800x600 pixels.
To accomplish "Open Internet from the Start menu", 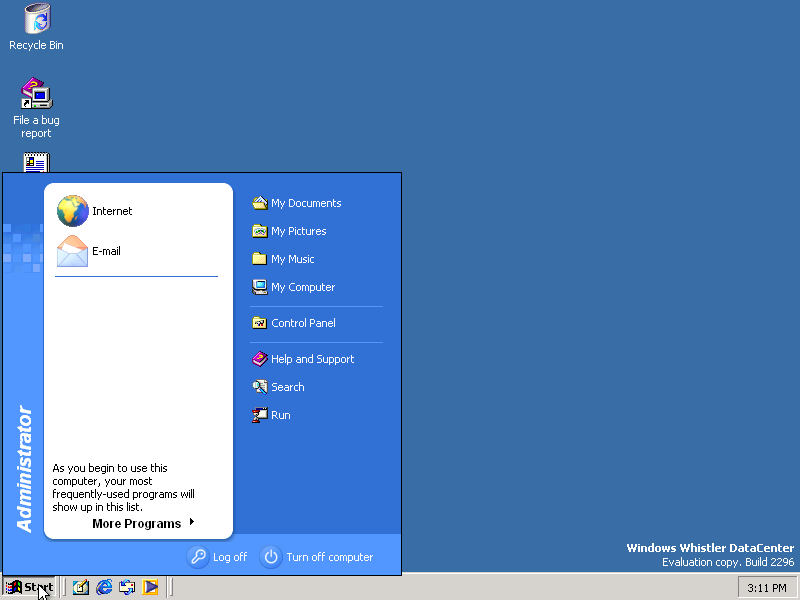I will (112, 211).
